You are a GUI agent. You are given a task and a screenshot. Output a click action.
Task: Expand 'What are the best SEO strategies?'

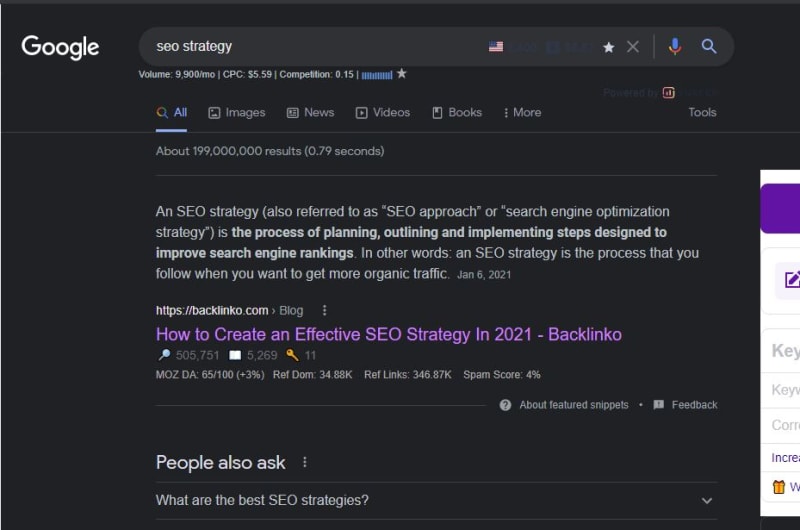[436, 500]
